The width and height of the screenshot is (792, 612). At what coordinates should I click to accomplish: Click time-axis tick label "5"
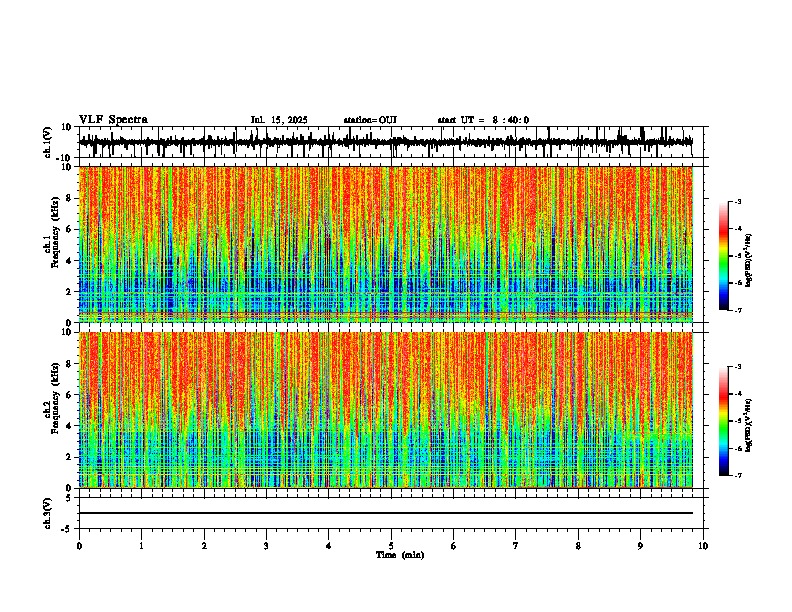tap(391, 546)
